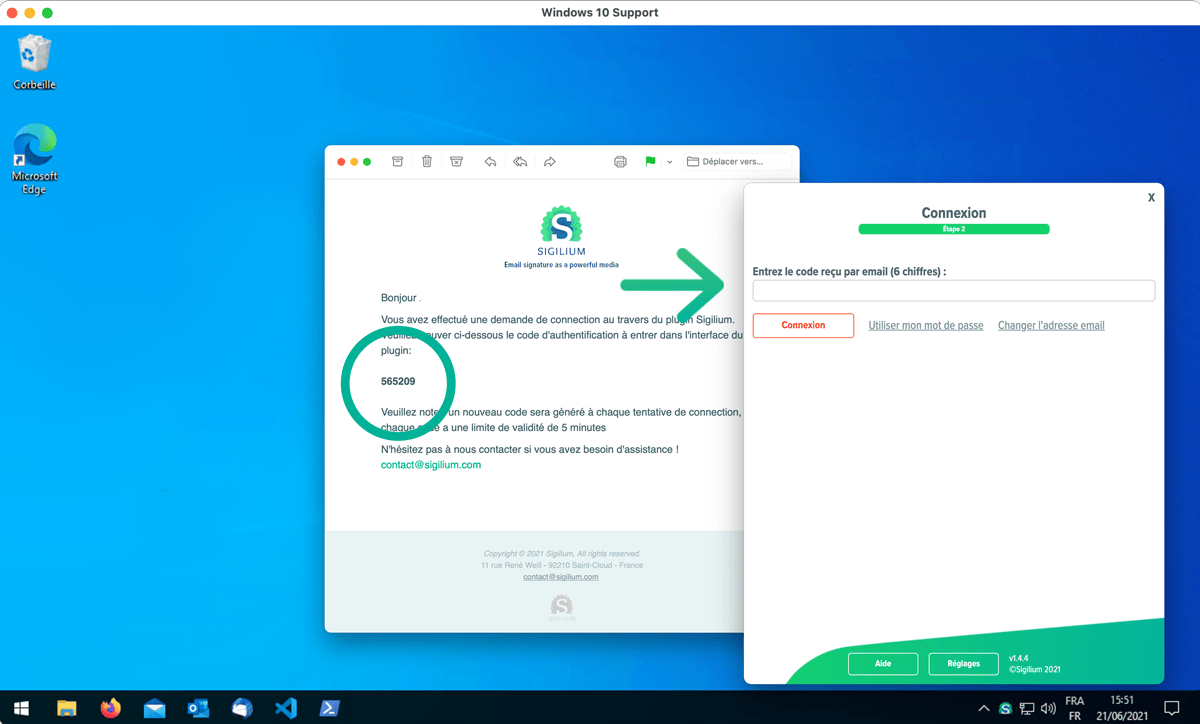Print the email using the printer icon
Viewport: 1200px width, 724px height.
pyautogui.click(x=620, y=162)
